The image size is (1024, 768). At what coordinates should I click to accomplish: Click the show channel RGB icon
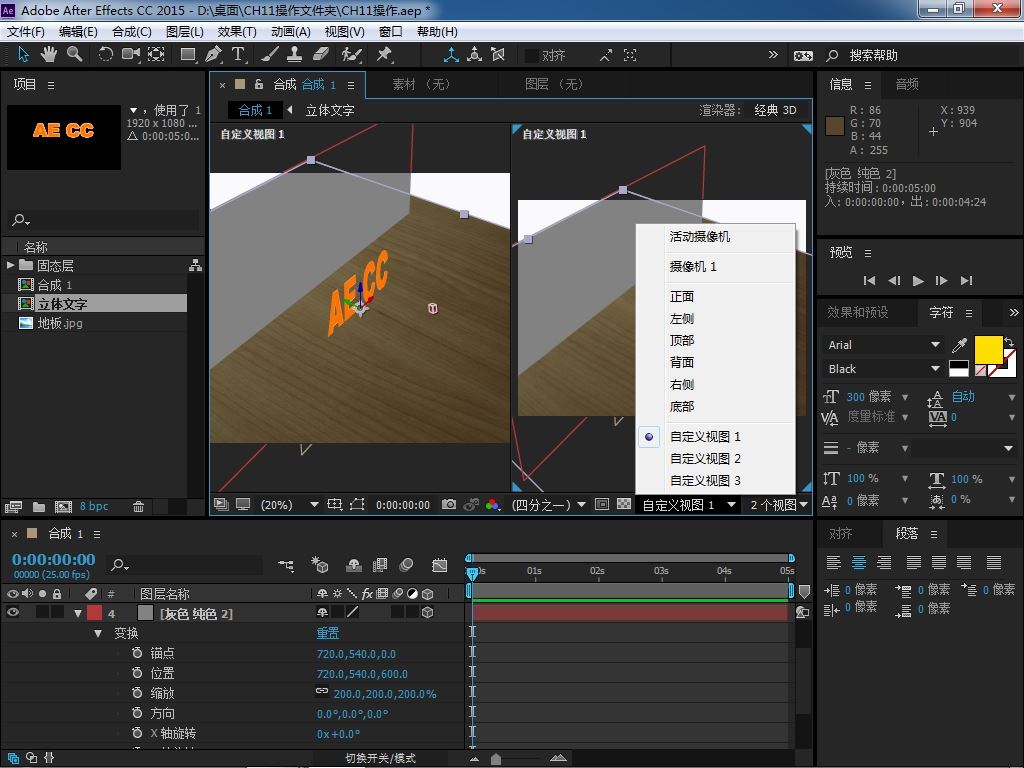492,504
